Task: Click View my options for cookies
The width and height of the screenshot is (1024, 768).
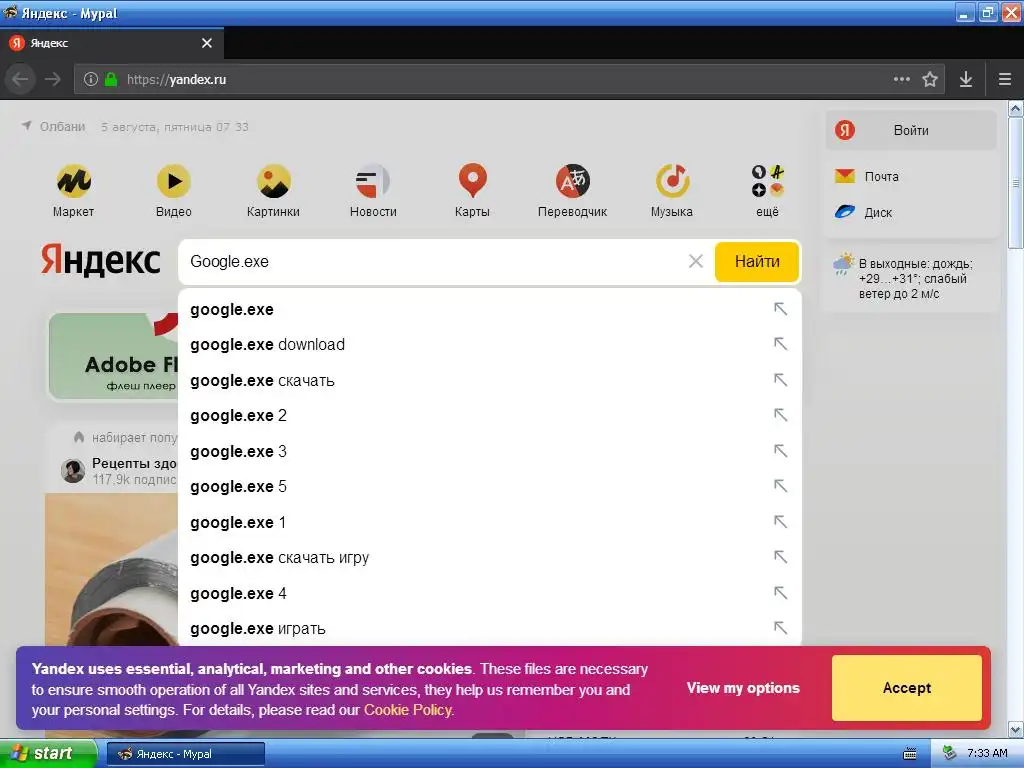Action: tap(743, 688)
